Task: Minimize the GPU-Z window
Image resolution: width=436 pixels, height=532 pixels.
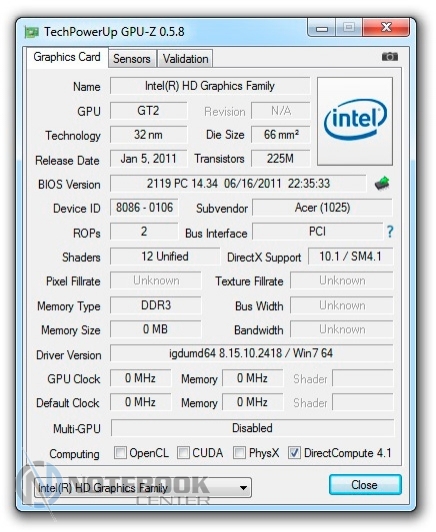Action: point(322,27)
